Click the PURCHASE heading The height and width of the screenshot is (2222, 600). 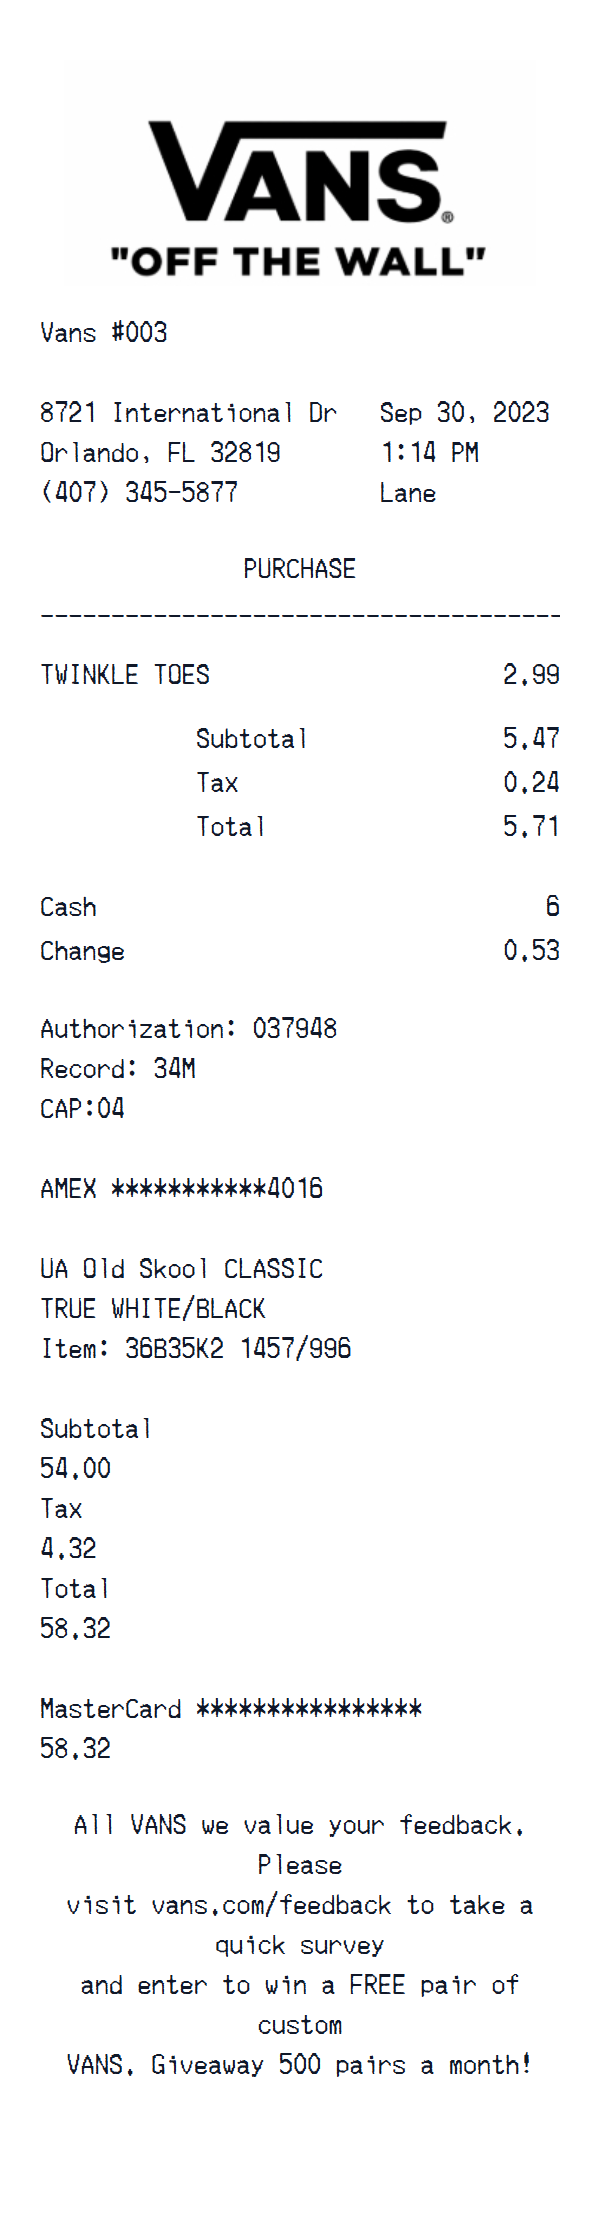click(299, 569)
